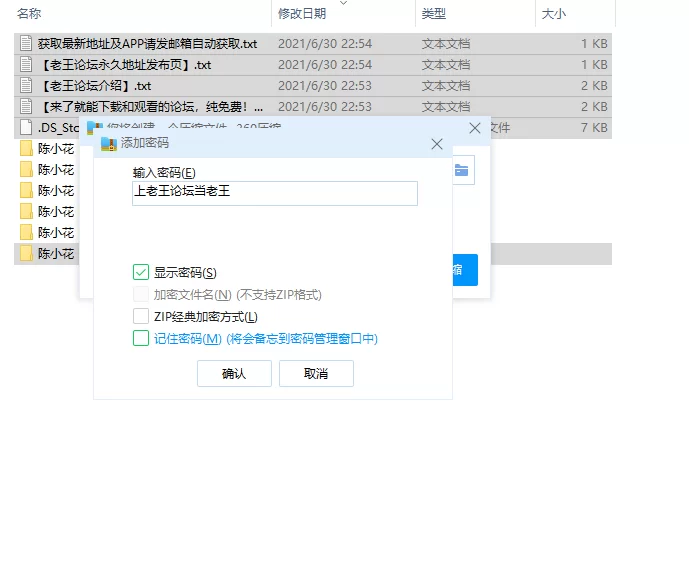Sort files by 修改日期 column header

[x=302, y=14]
